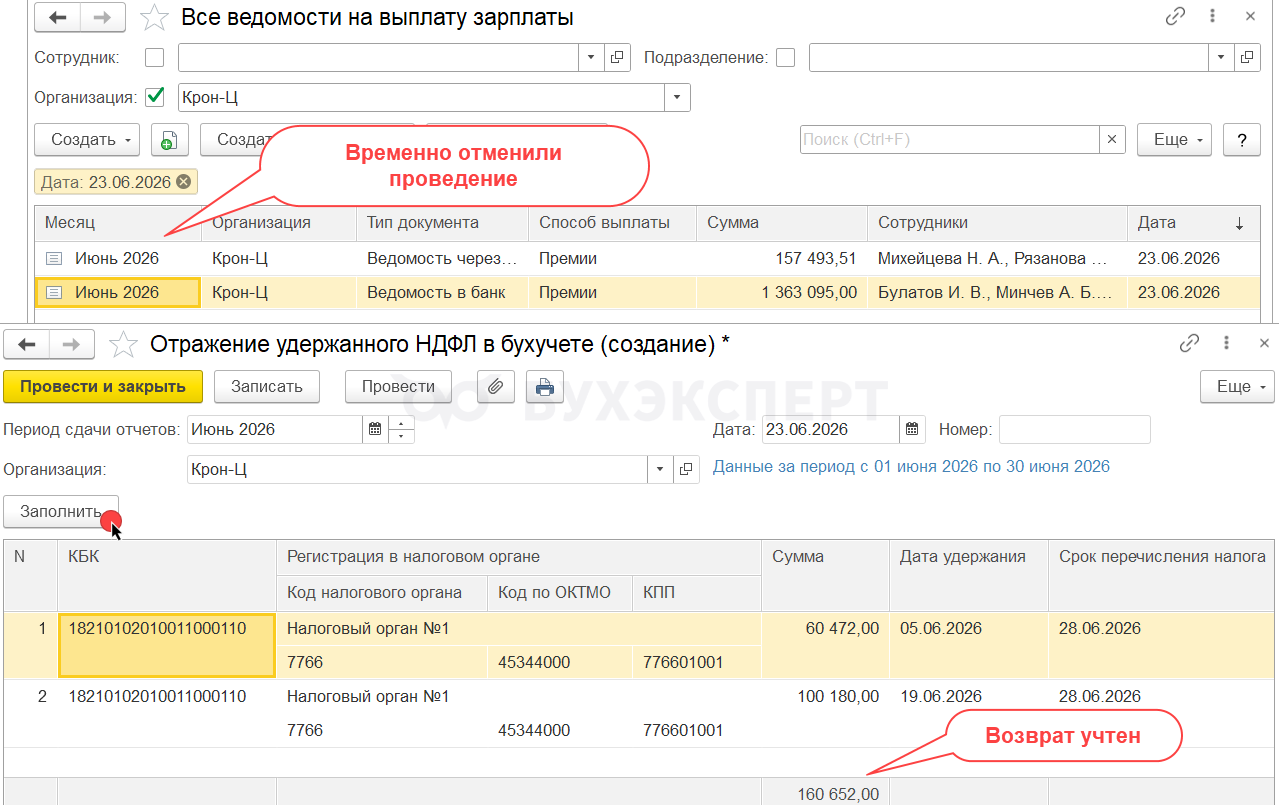The image size is (1279, 805).
Task: Click the paperclip attachments icon
Action: (x=495, y=386)
